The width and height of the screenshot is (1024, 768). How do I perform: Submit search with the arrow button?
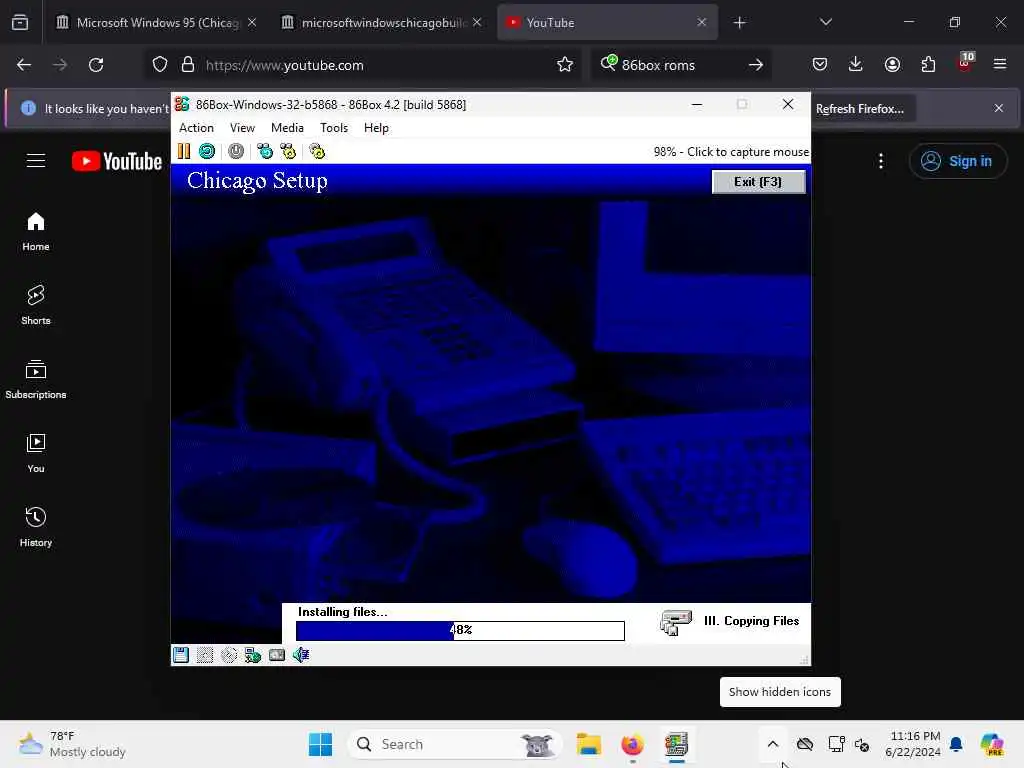pos(756,65)
